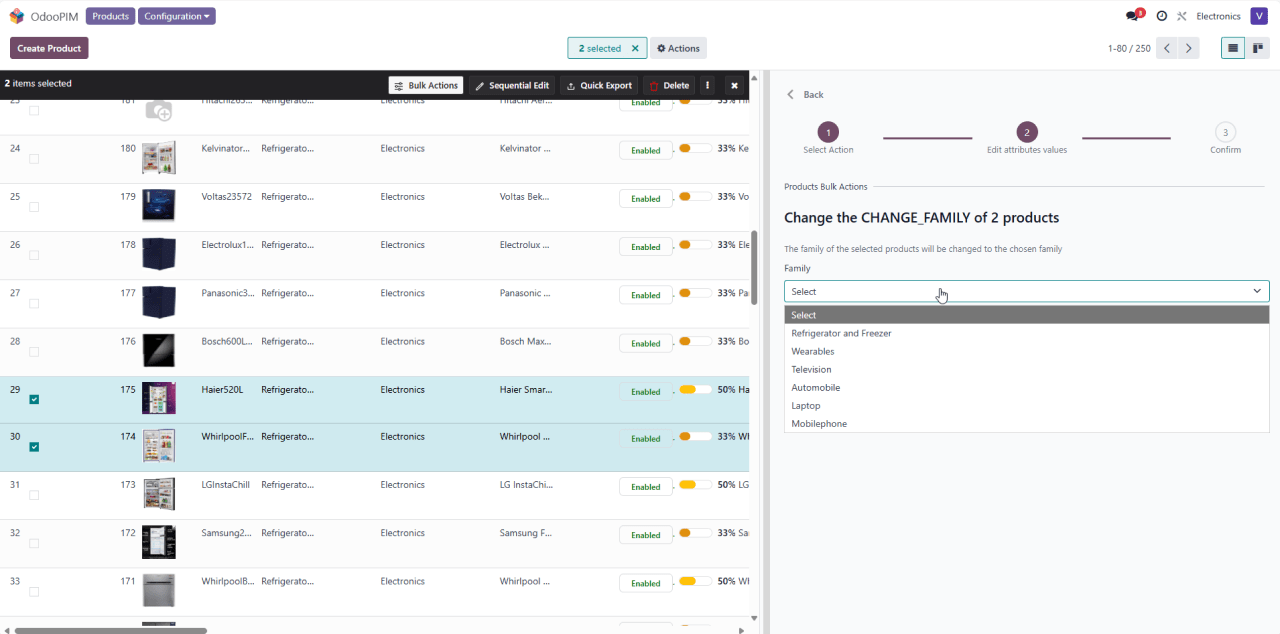Click the Haier520L completeness progress bar
This screenshot has height=634, width=1280.
pyautogui.click(x=695, y=389)
